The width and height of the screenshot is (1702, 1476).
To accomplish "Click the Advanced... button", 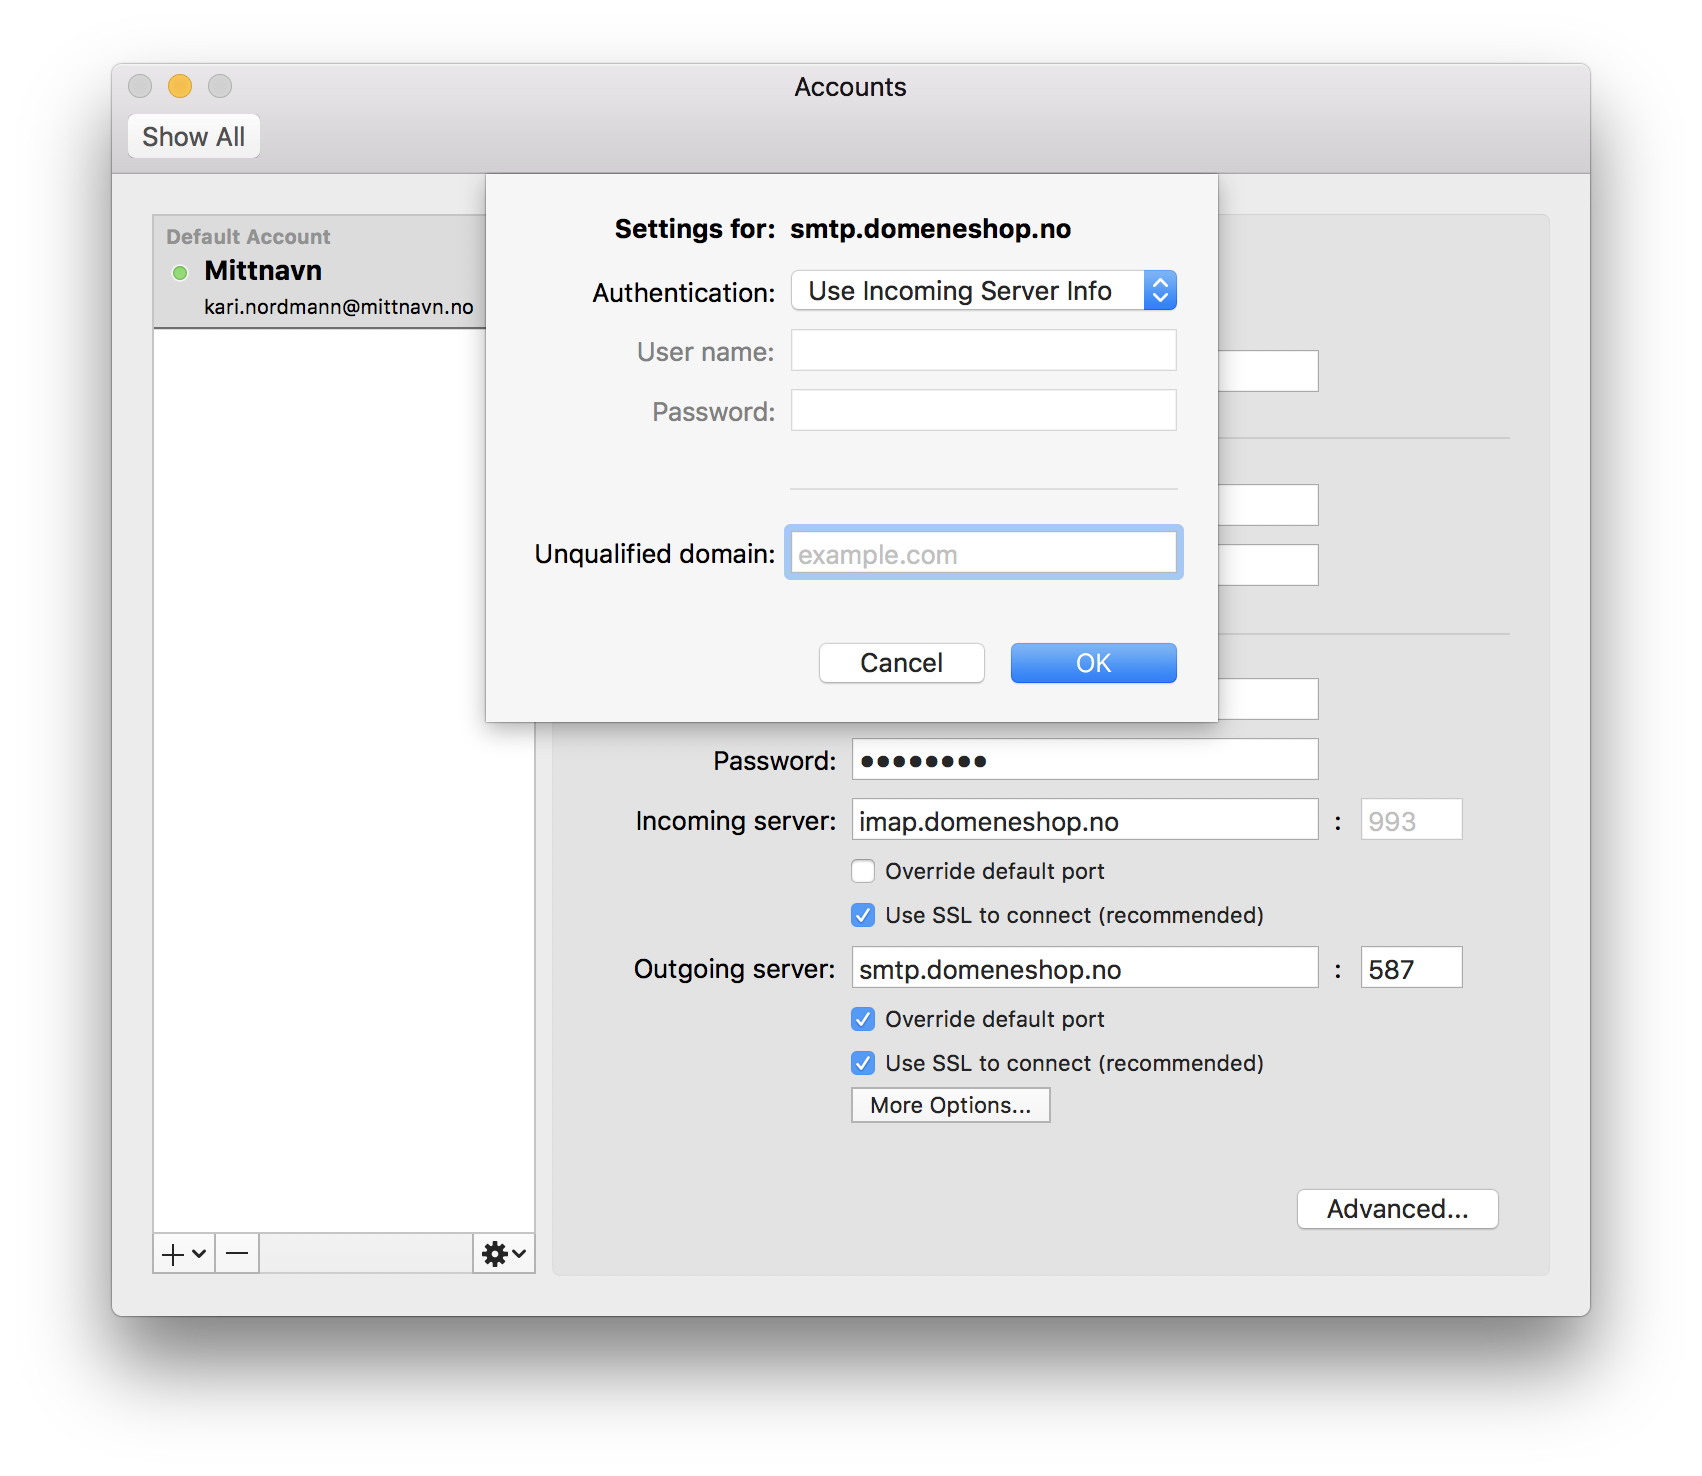I will [x=1398, y=1209].
